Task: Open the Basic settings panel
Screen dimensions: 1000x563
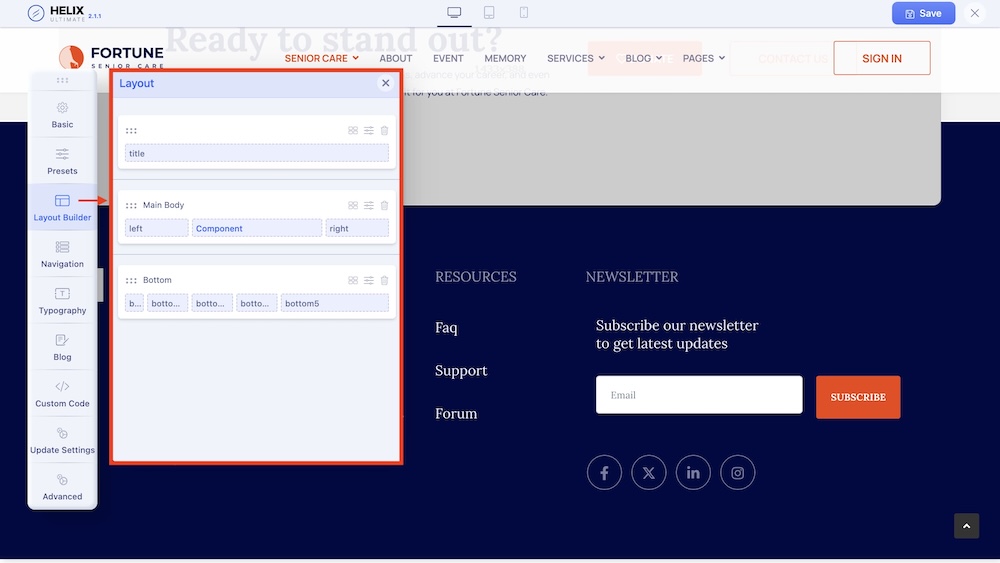Action: click(62, 115)
